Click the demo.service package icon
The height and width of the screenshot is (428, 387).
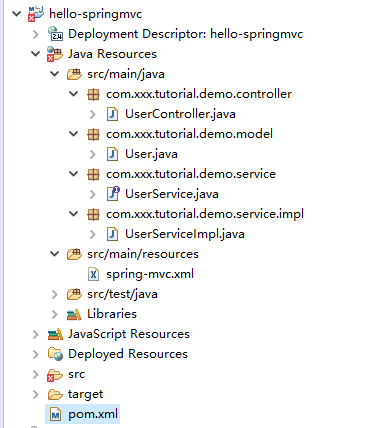pos(93,174)
